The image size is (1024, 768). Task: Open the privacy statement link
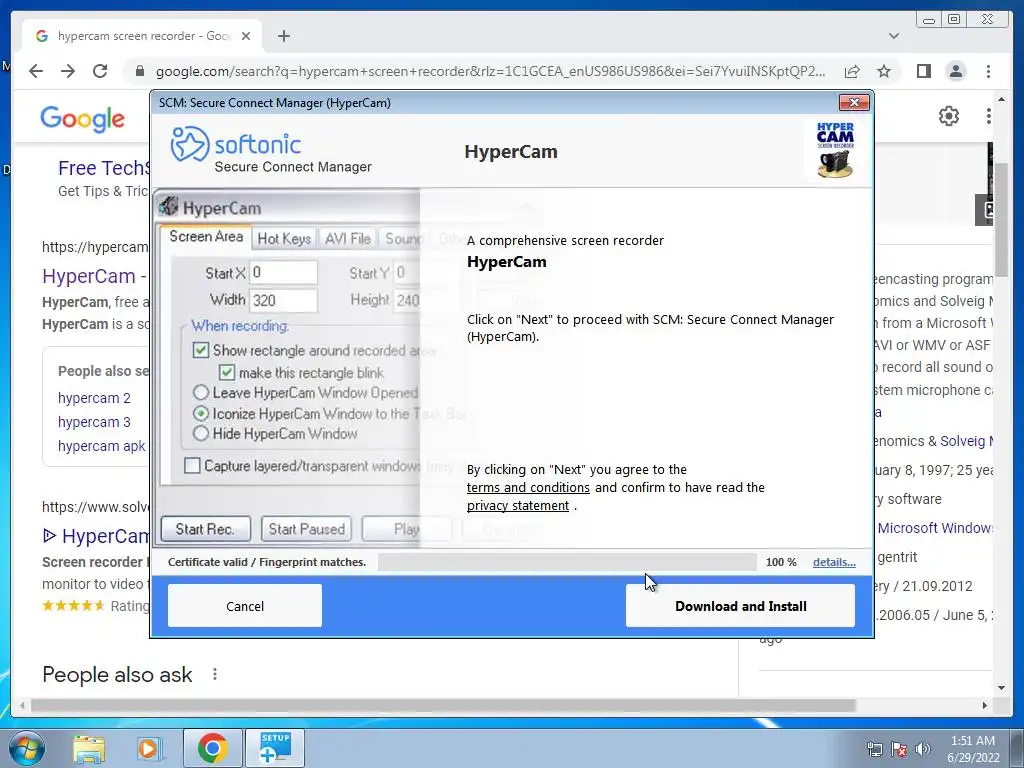[x=518, y=506]
